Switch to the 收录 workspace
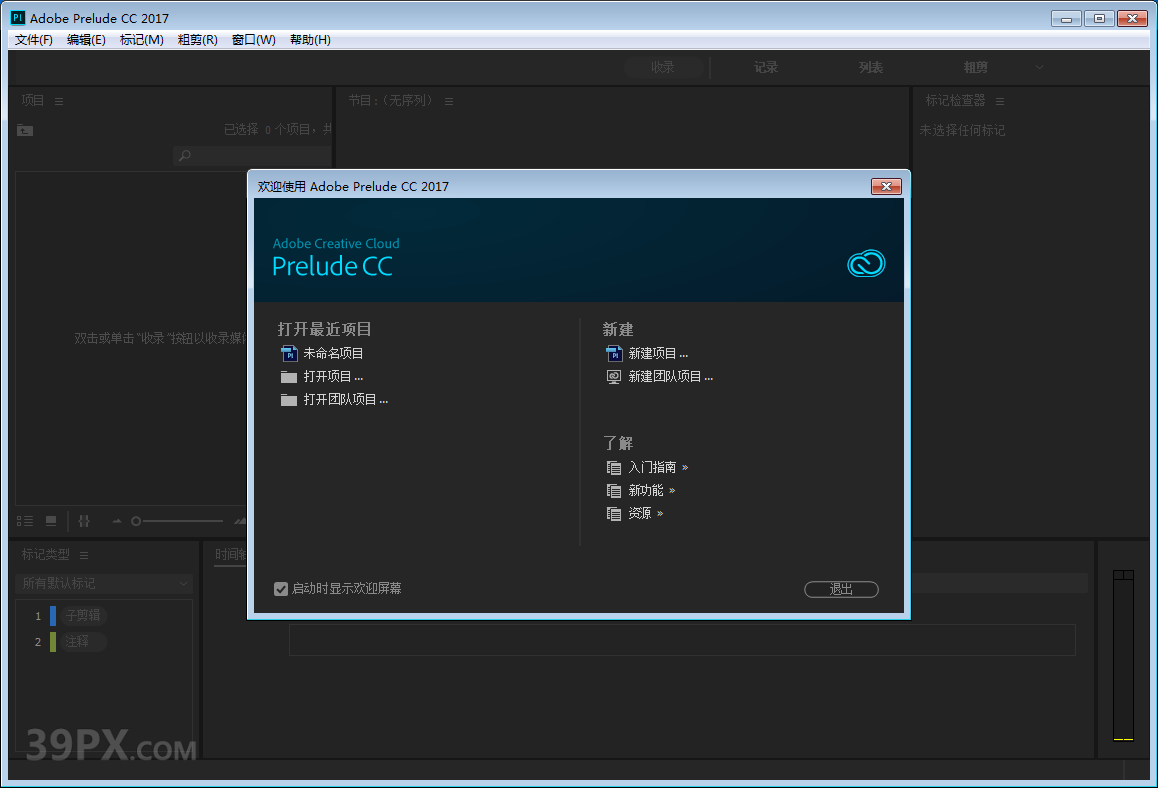 662,67
